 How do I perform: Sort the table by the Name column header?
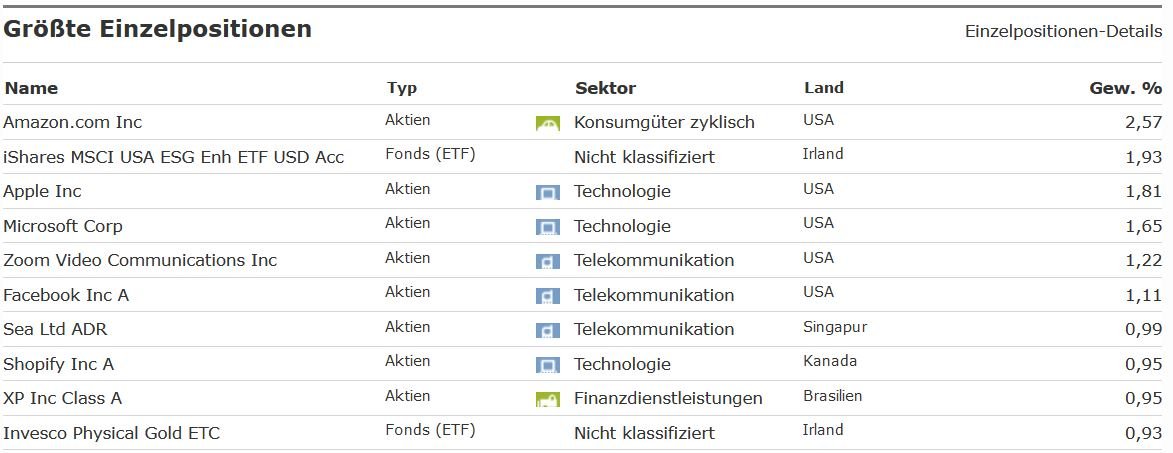tap(31, 88)
